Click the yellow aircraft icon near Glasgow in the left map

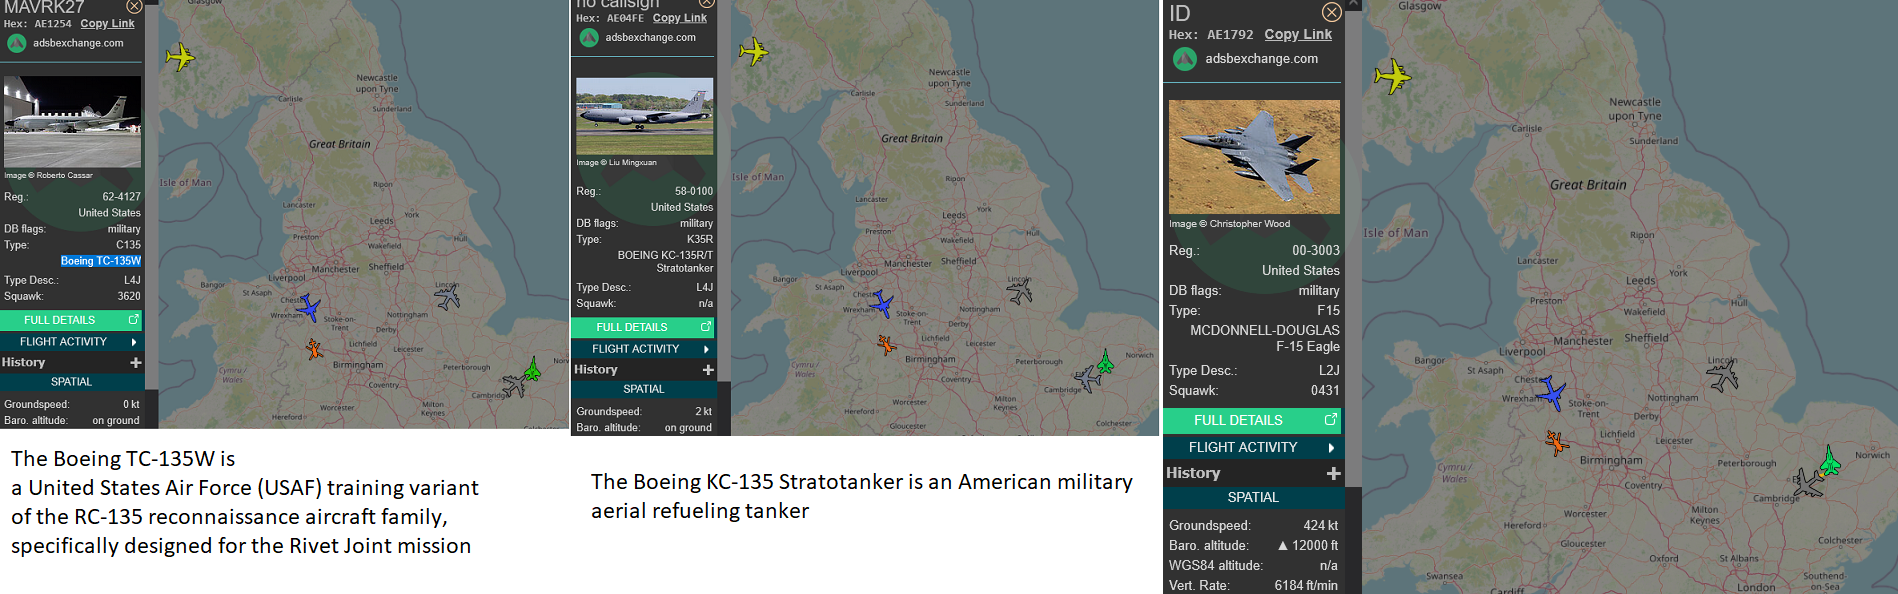click(x=180, y=56)
